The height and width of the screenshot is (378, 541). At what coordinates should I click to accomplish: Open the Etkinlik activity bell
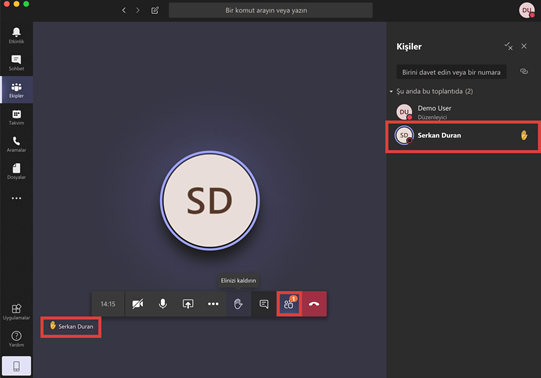[16, 36]
